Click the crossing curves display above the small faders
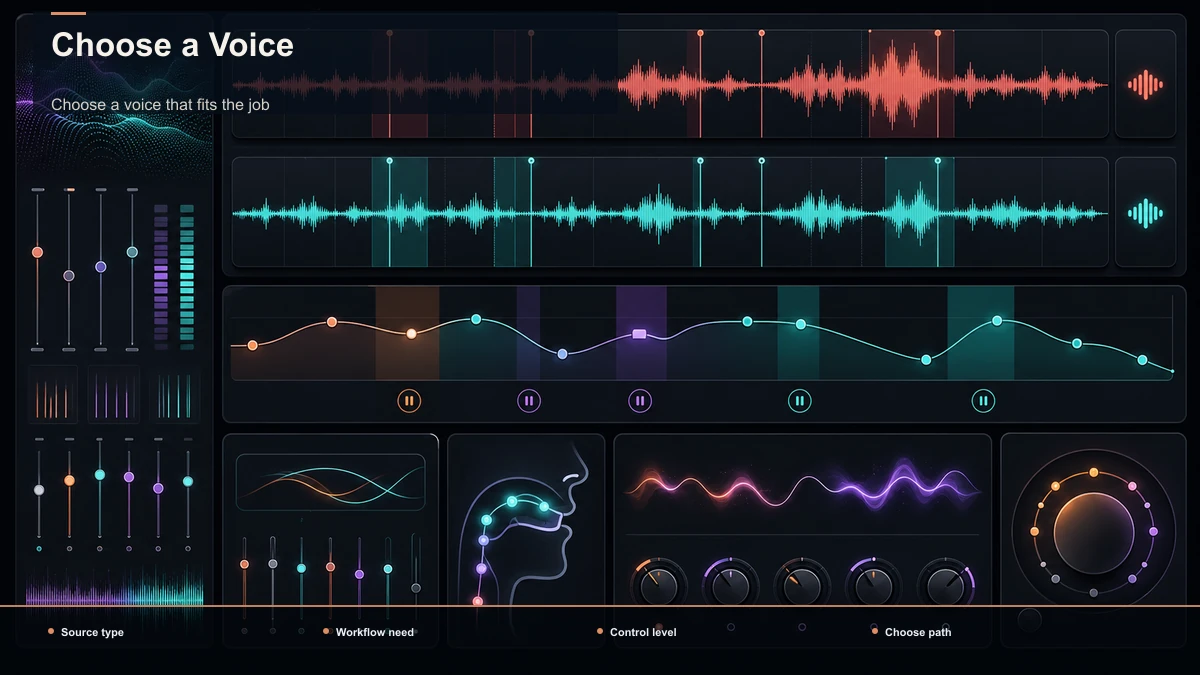 [330, 483]
